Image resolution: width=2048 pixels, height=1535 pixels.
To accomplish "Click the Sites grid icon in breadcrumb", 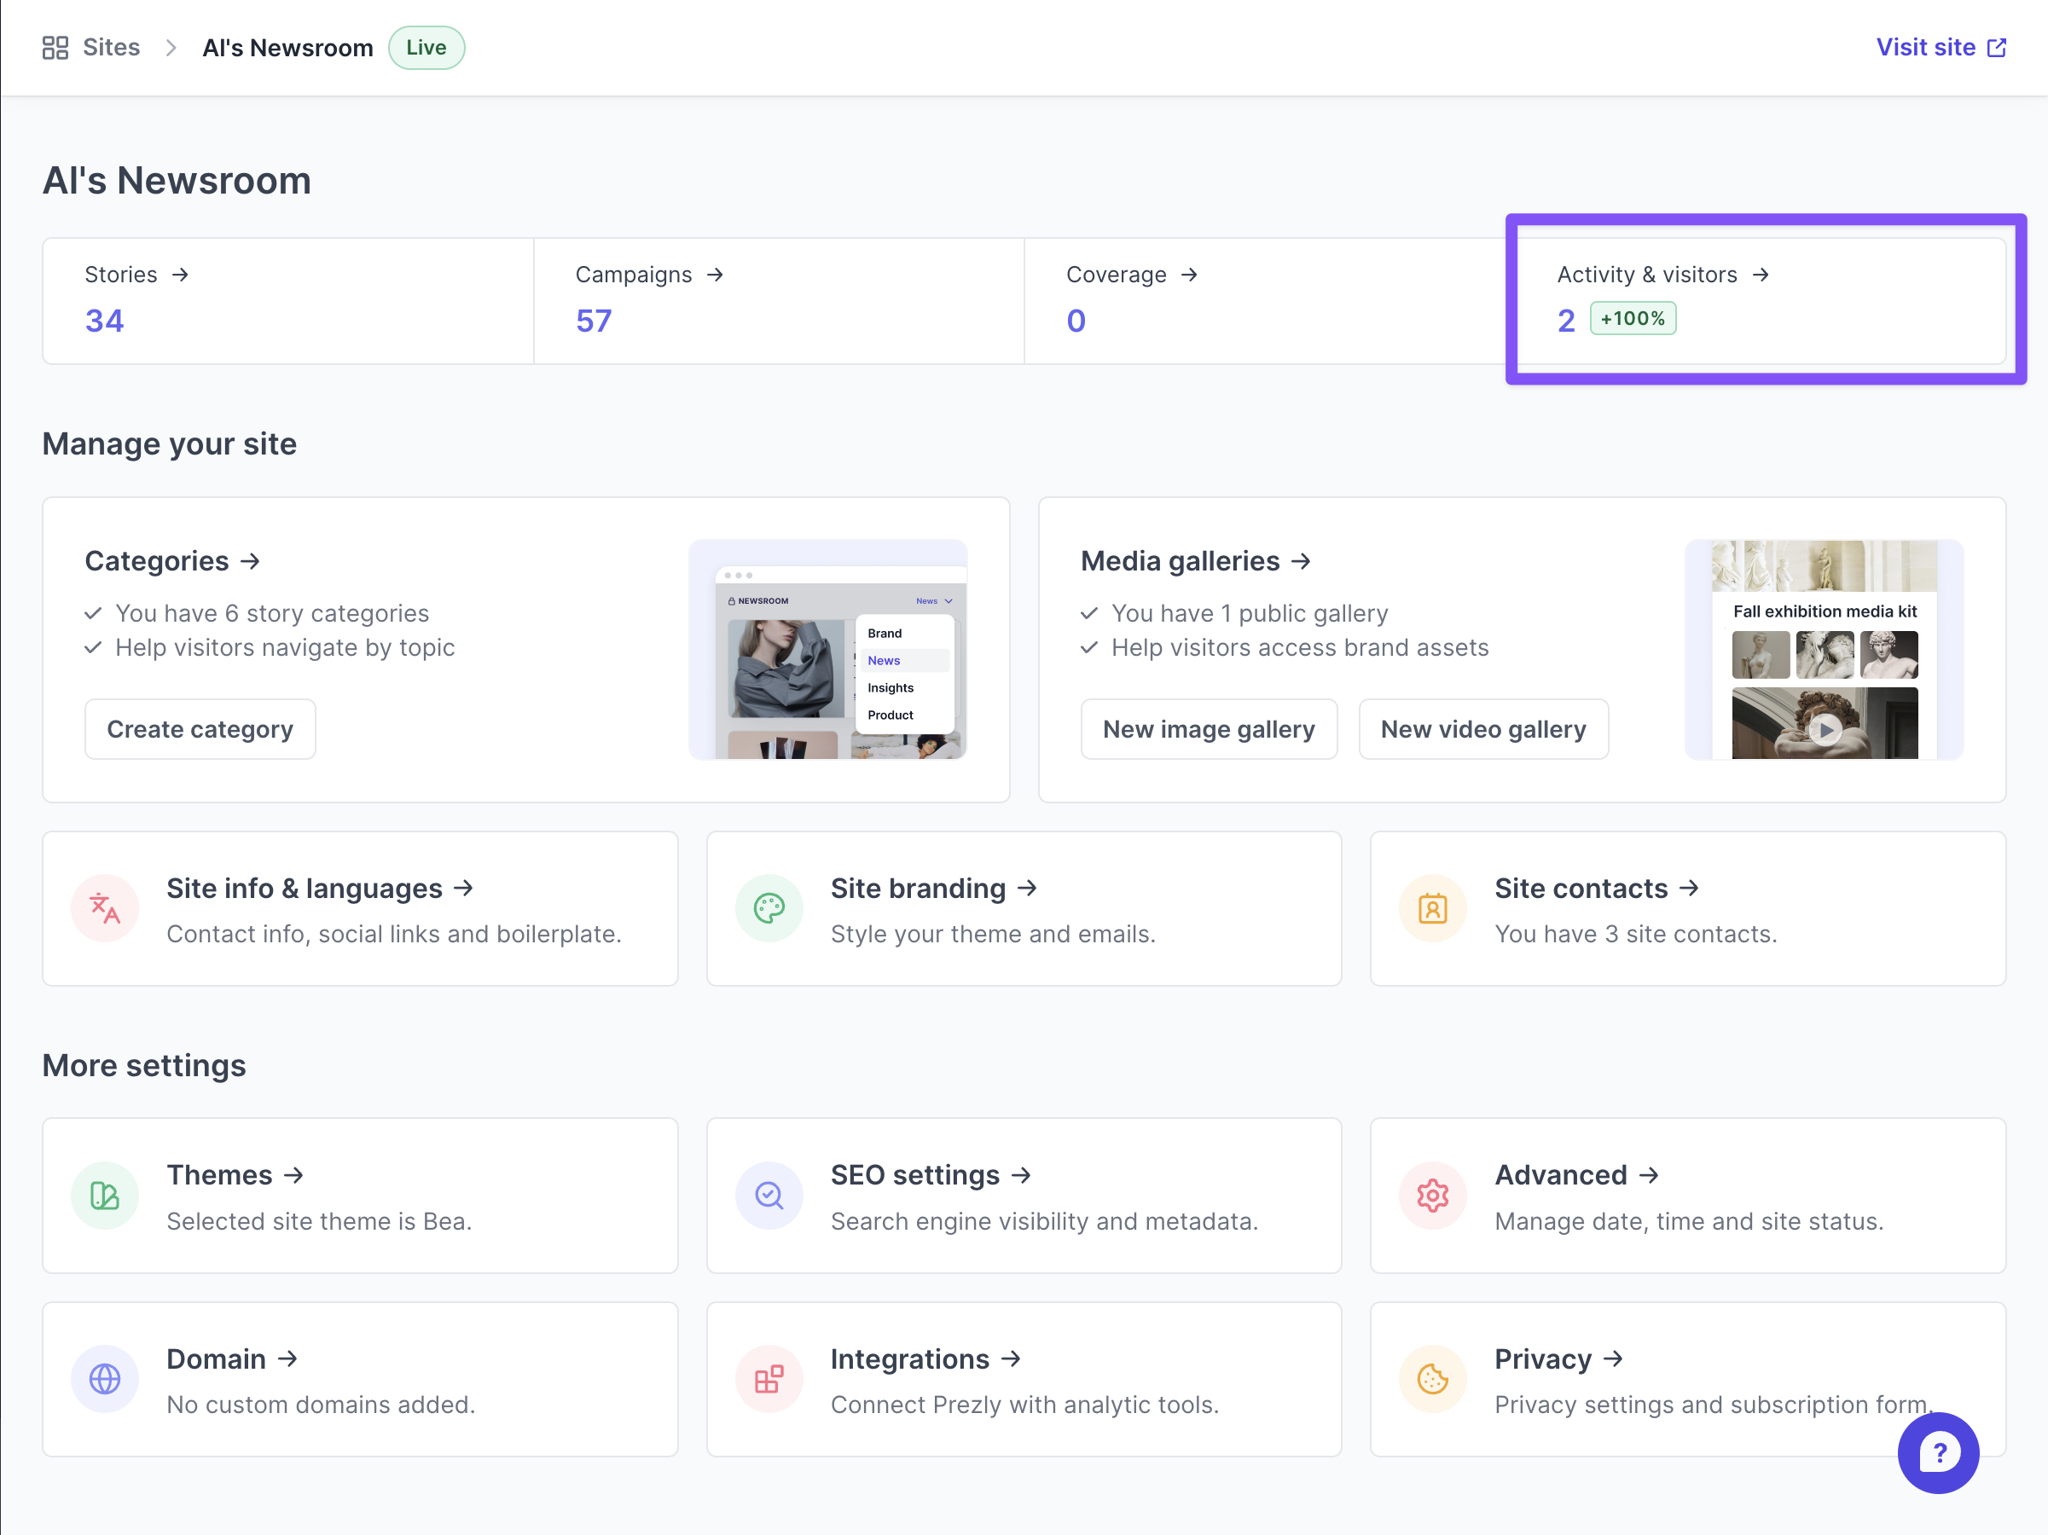I will 55,48.
